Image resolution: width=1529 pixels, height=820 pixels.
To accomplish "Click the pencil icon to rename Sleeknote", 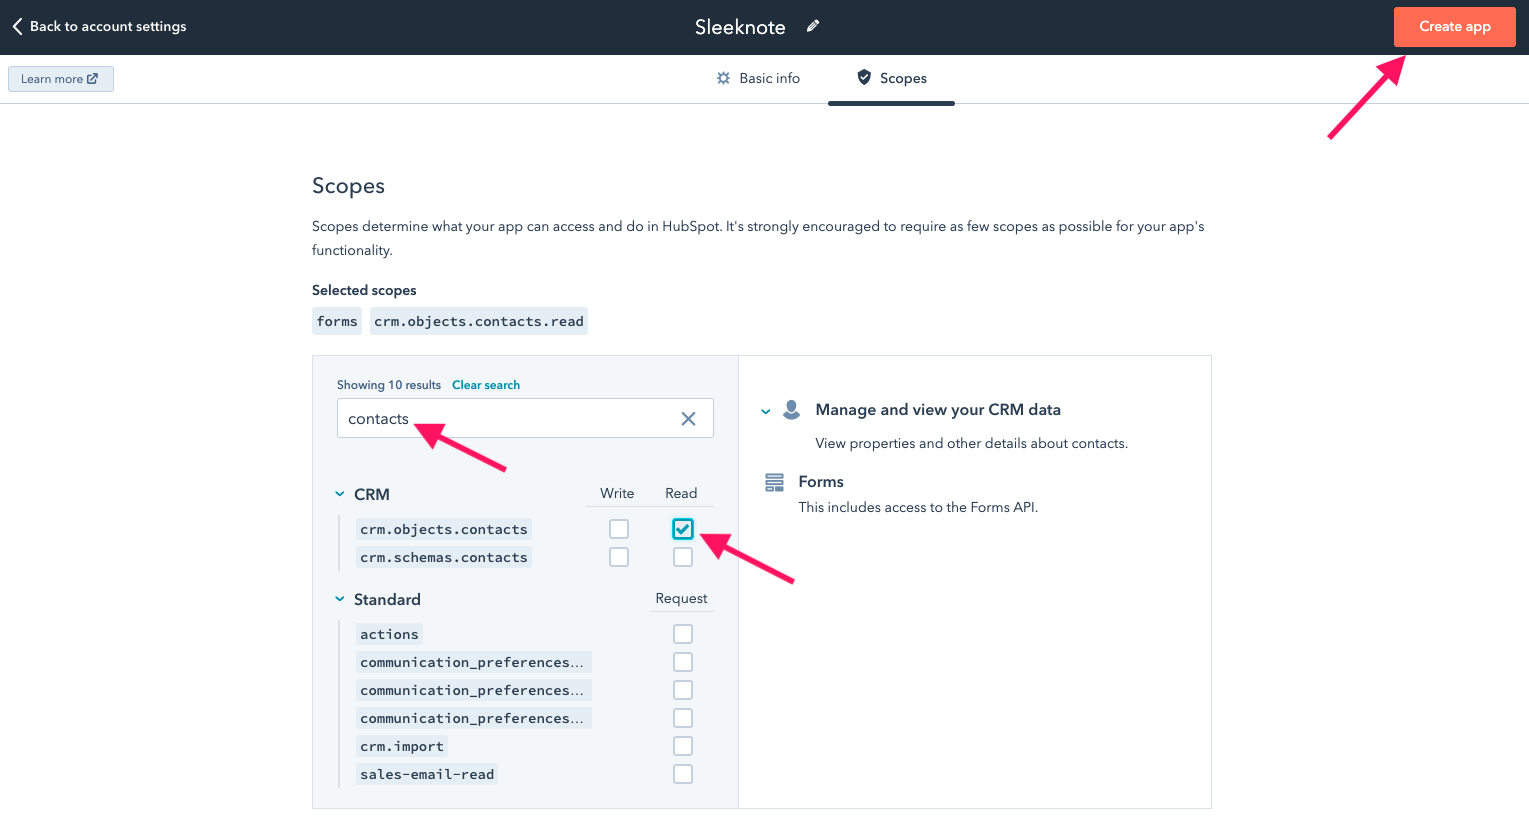I will pos(813,26).
